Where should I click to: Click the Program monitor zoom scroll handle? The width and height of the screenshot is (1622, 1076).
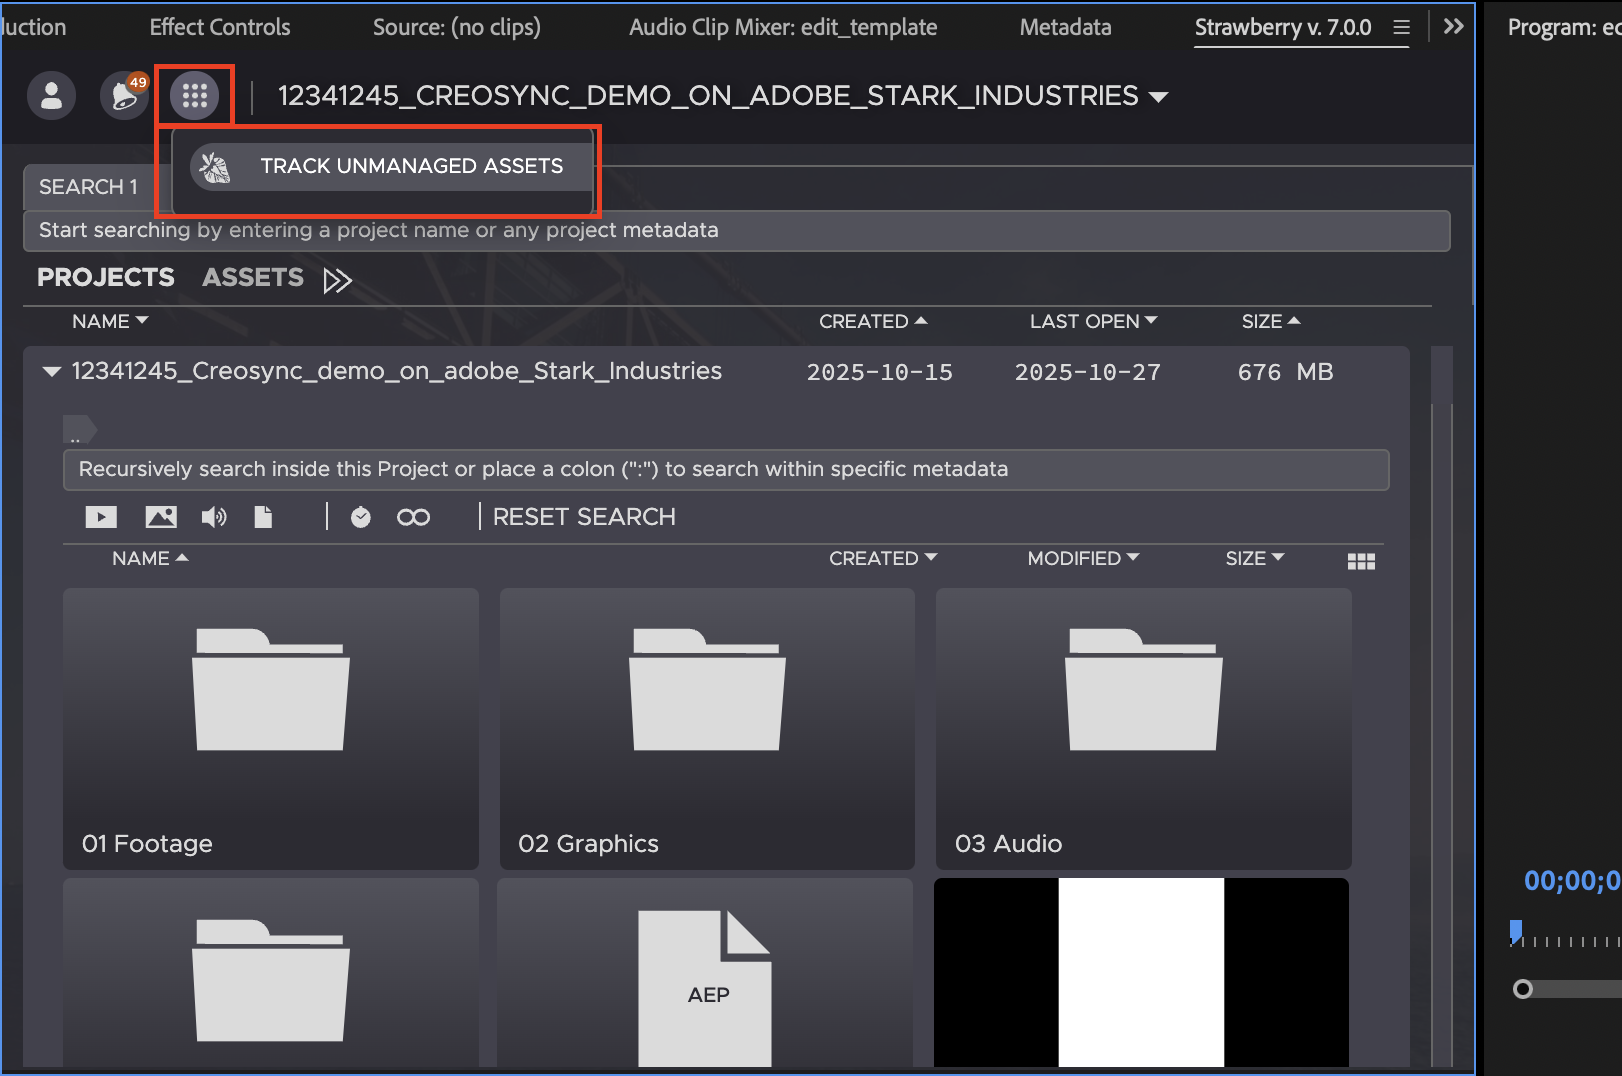(x=1522, y=989)
